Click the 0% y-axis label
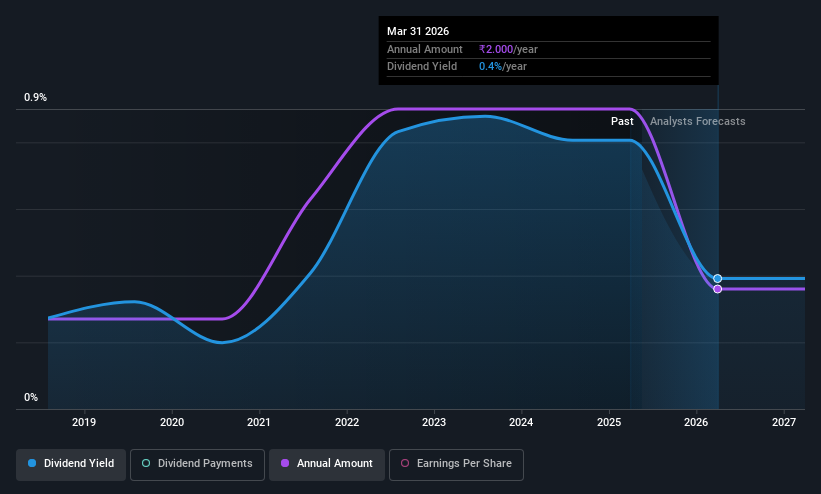Viewport: 821px width, 494px height. click(31, 398)
